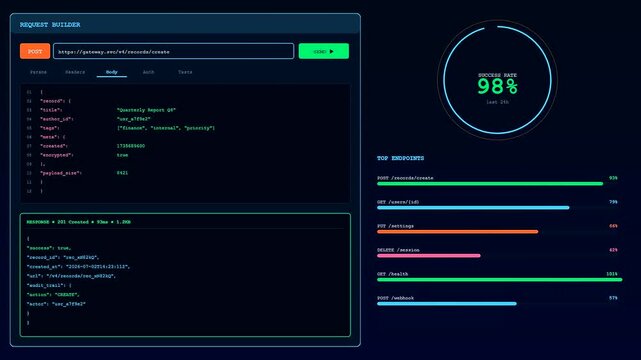The width and height of the screenshot is (641, 360).
Task: Select the DELETE /session endpoint label
Action: pyautogui.click(x=398, y=250)
